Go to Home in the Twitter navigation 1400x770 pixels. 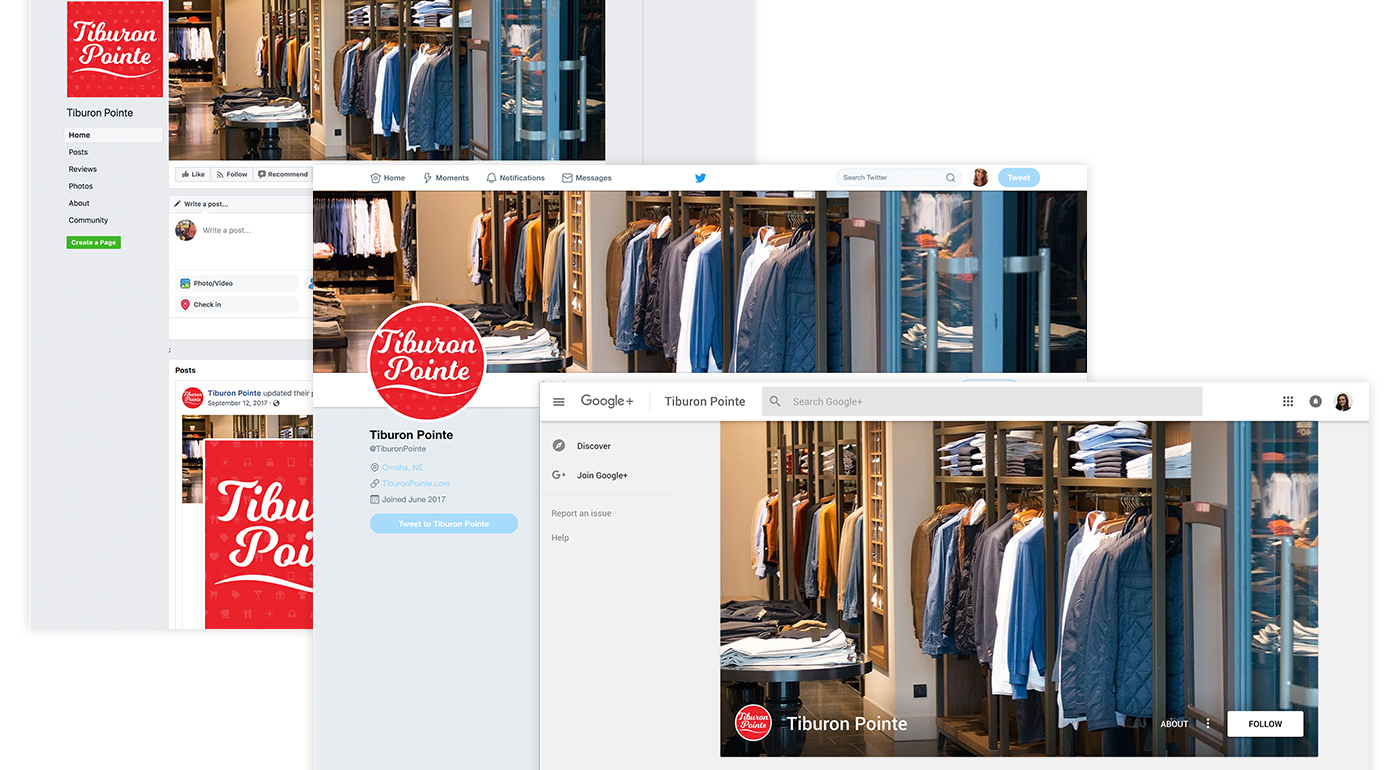[x=388, y=178]
